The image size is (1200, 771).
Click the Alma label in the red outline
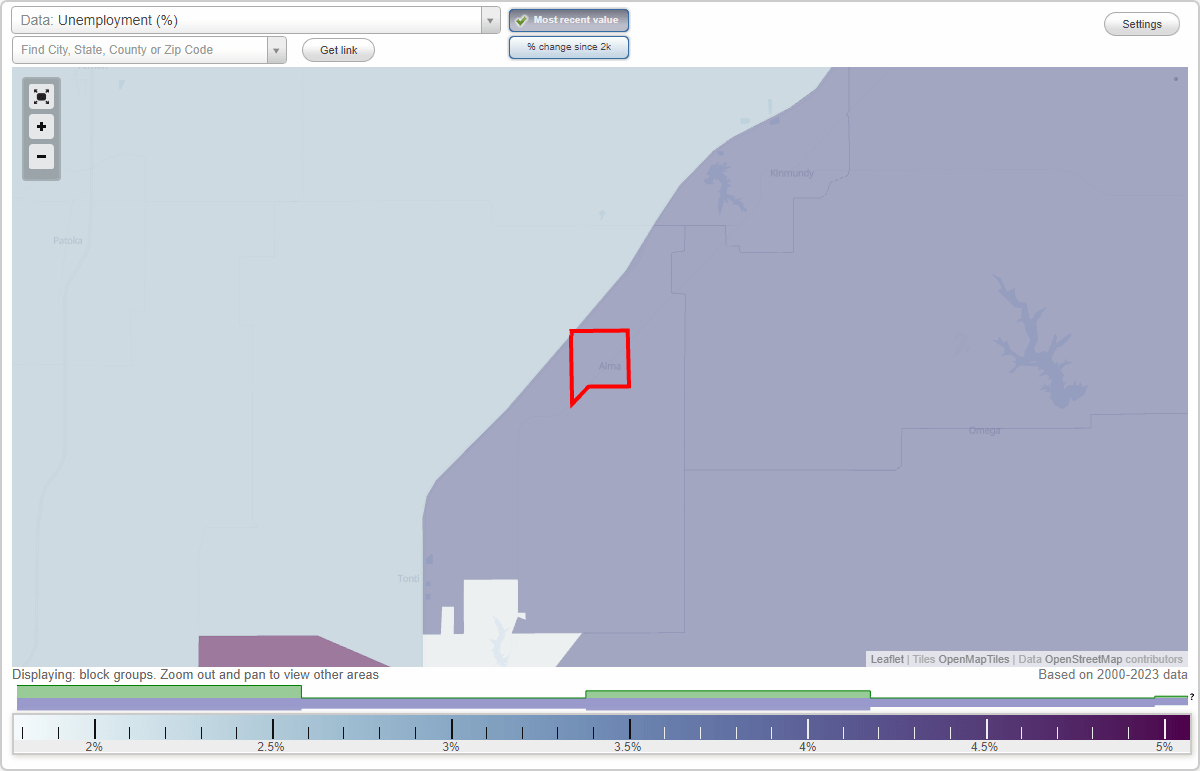point(610,367)
